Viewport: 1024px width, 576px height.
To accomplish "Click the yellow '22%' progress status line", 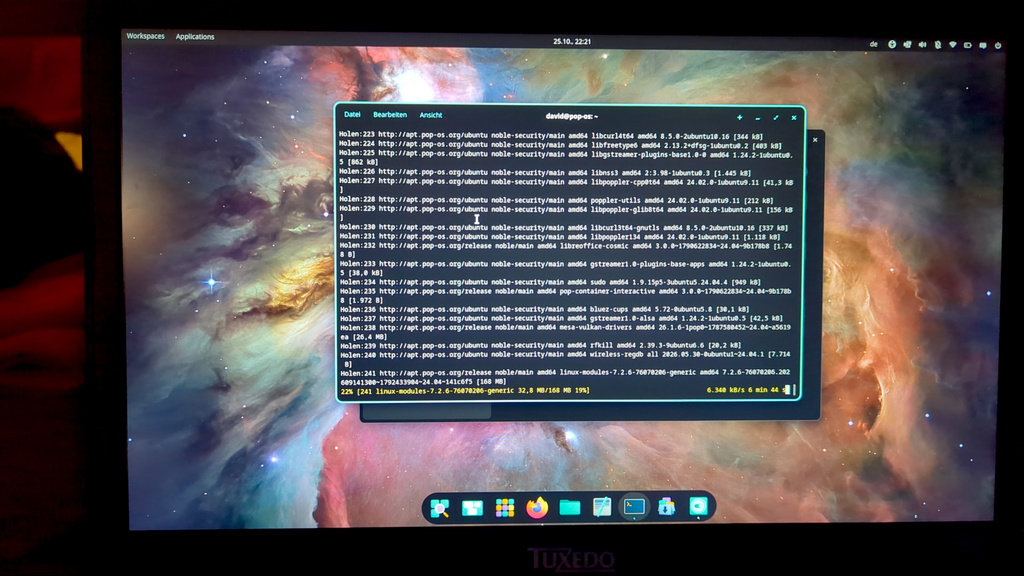I will tap(465, 391).
